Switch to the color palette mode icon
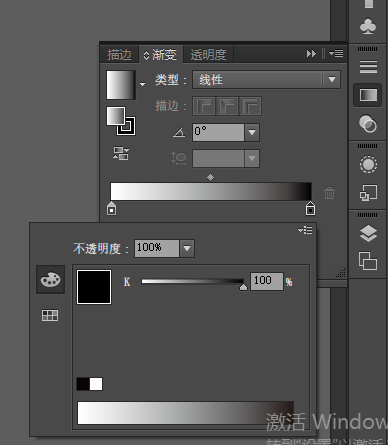388x445 pixels. [x=50, y=279]
